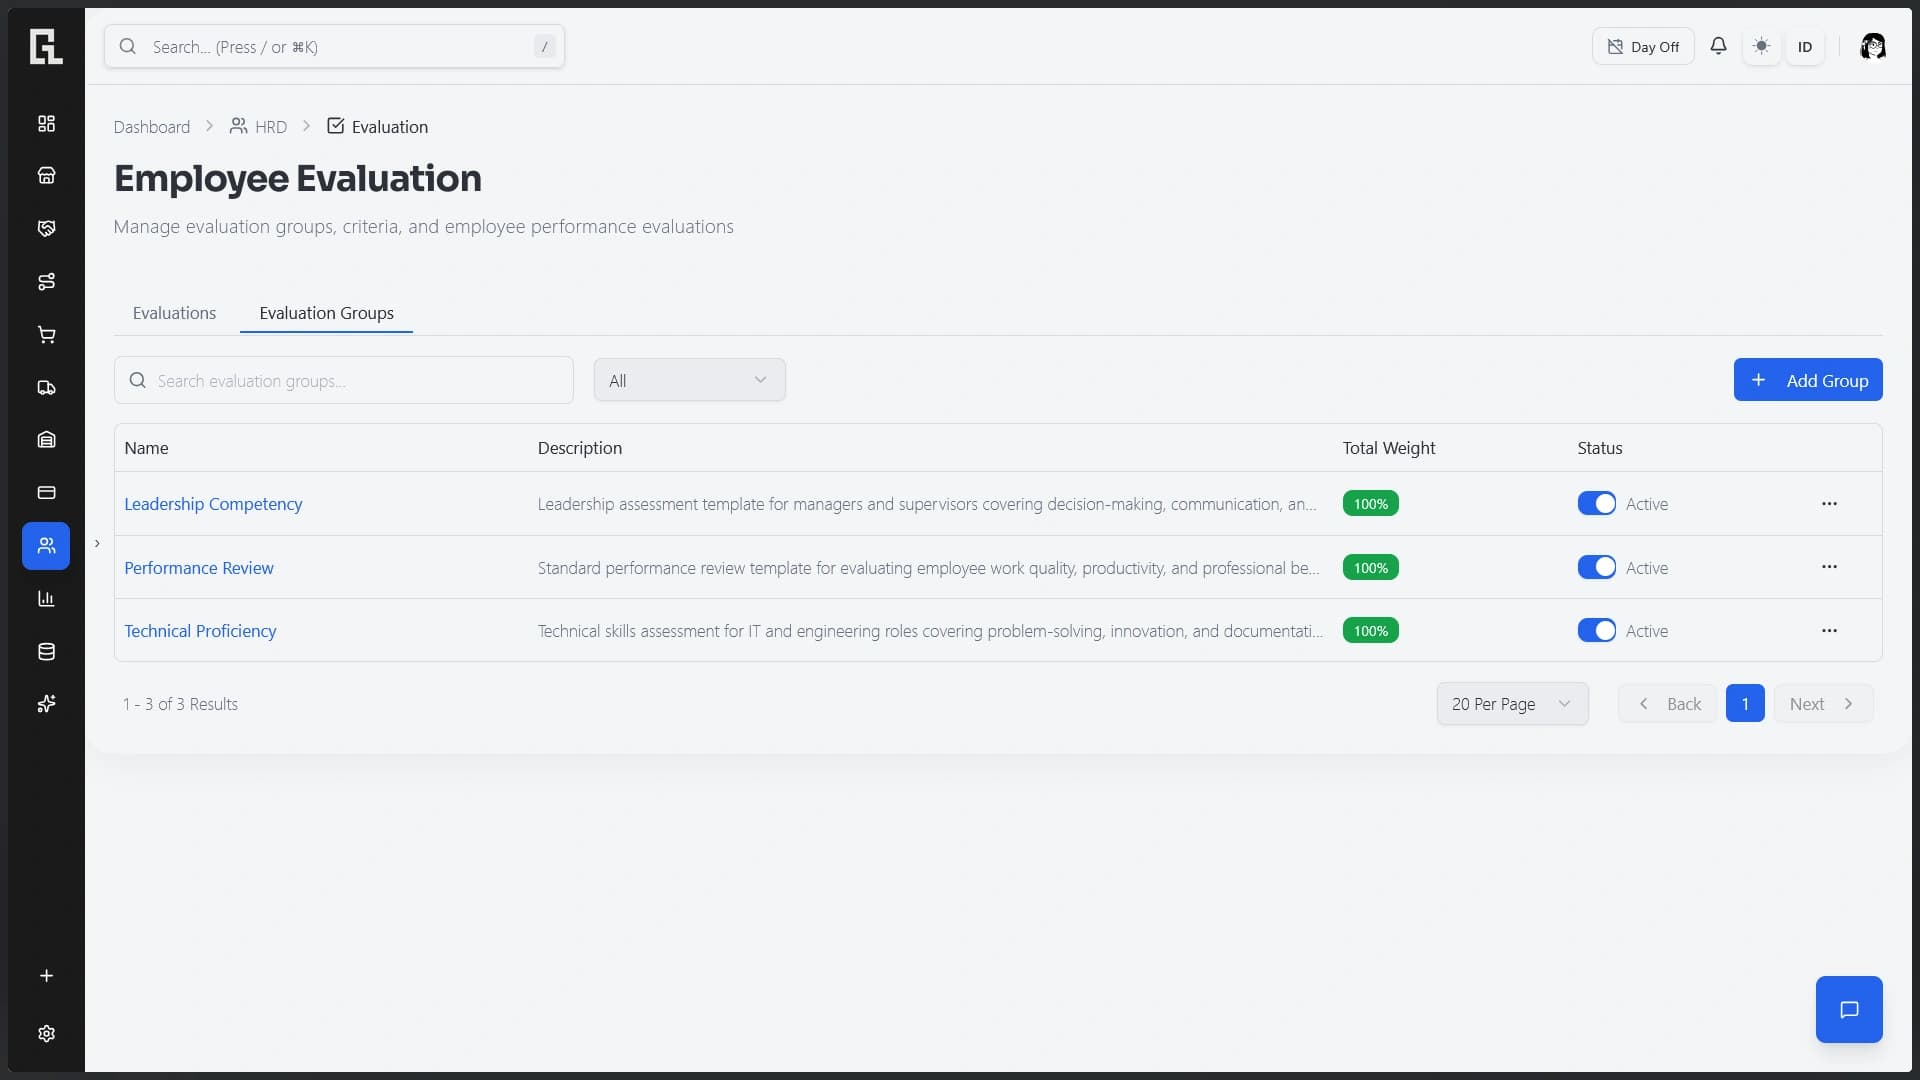Open the credit card icon in sidebar
The image size is (1920, 1080).
click(46, 492)
